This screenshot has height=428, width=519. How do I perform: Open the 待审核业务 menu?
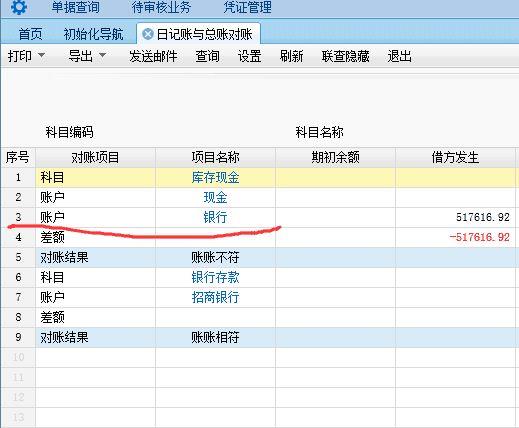[x=161, y=7]
